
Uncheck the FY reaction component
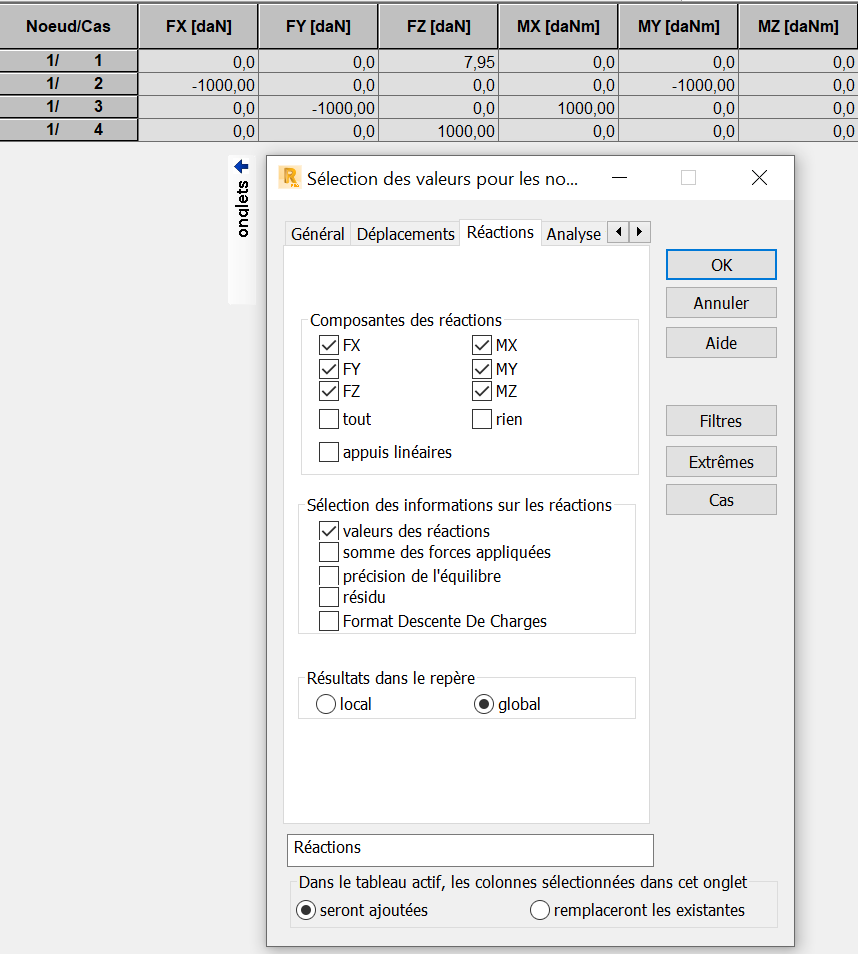[329, 369]
